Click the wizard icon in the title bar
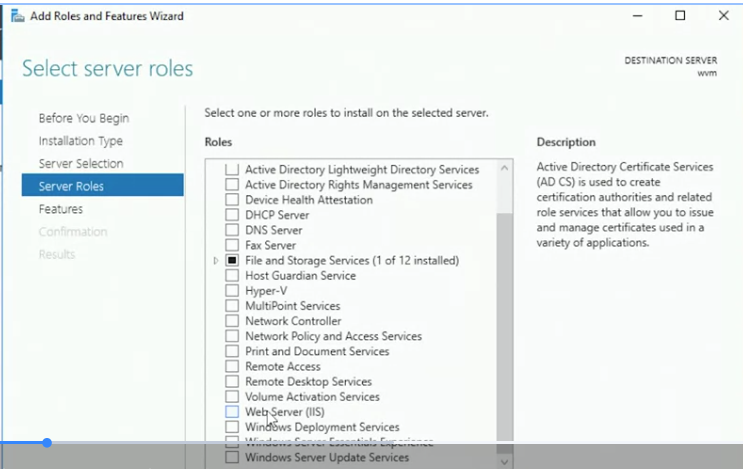Image resolution: width=743 pixels, height=469 pixels. pyautogui.click(x=18, y=16)
